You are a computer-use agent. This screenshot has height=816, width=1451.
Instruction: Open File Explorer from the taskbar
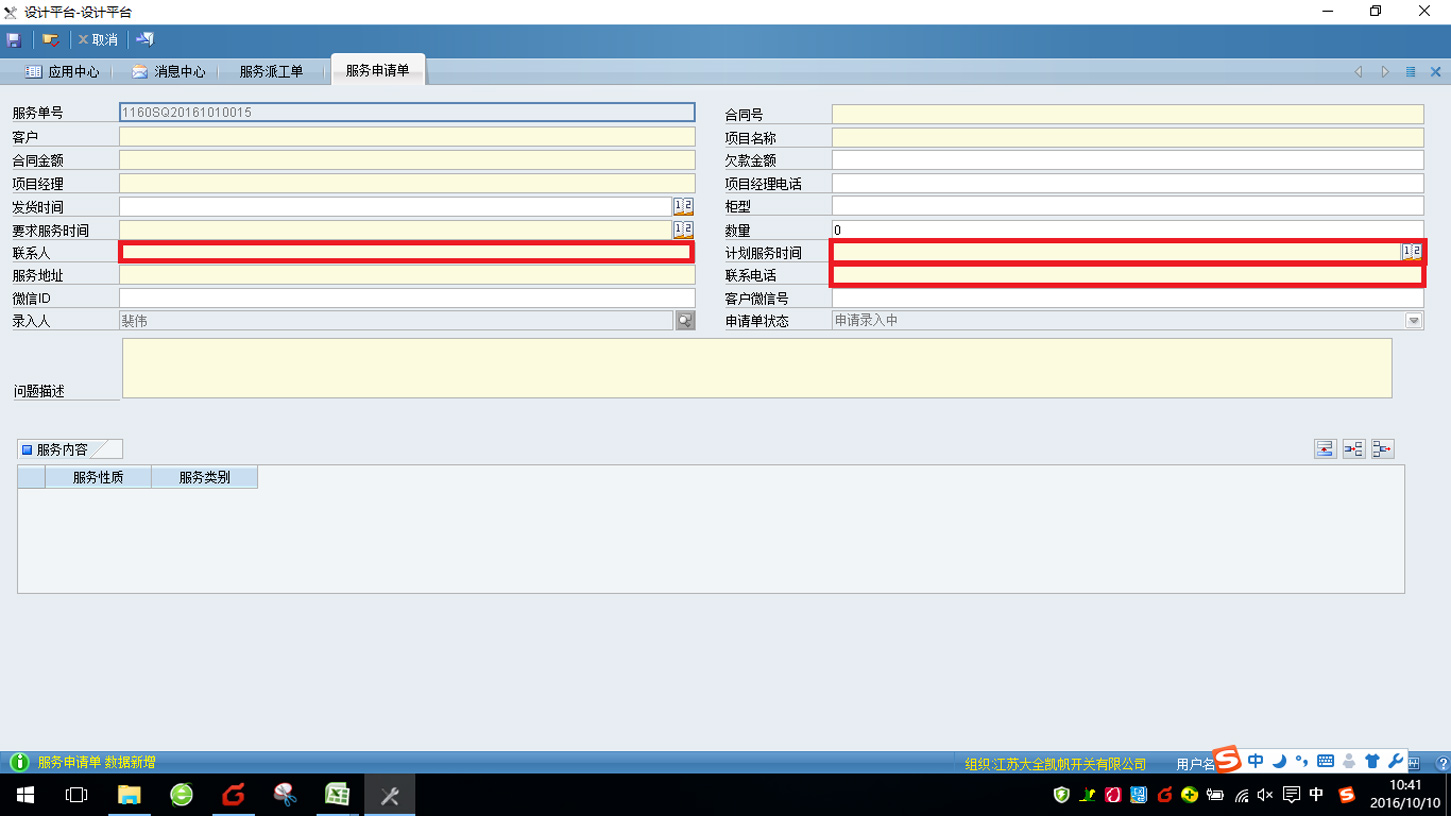129,795
